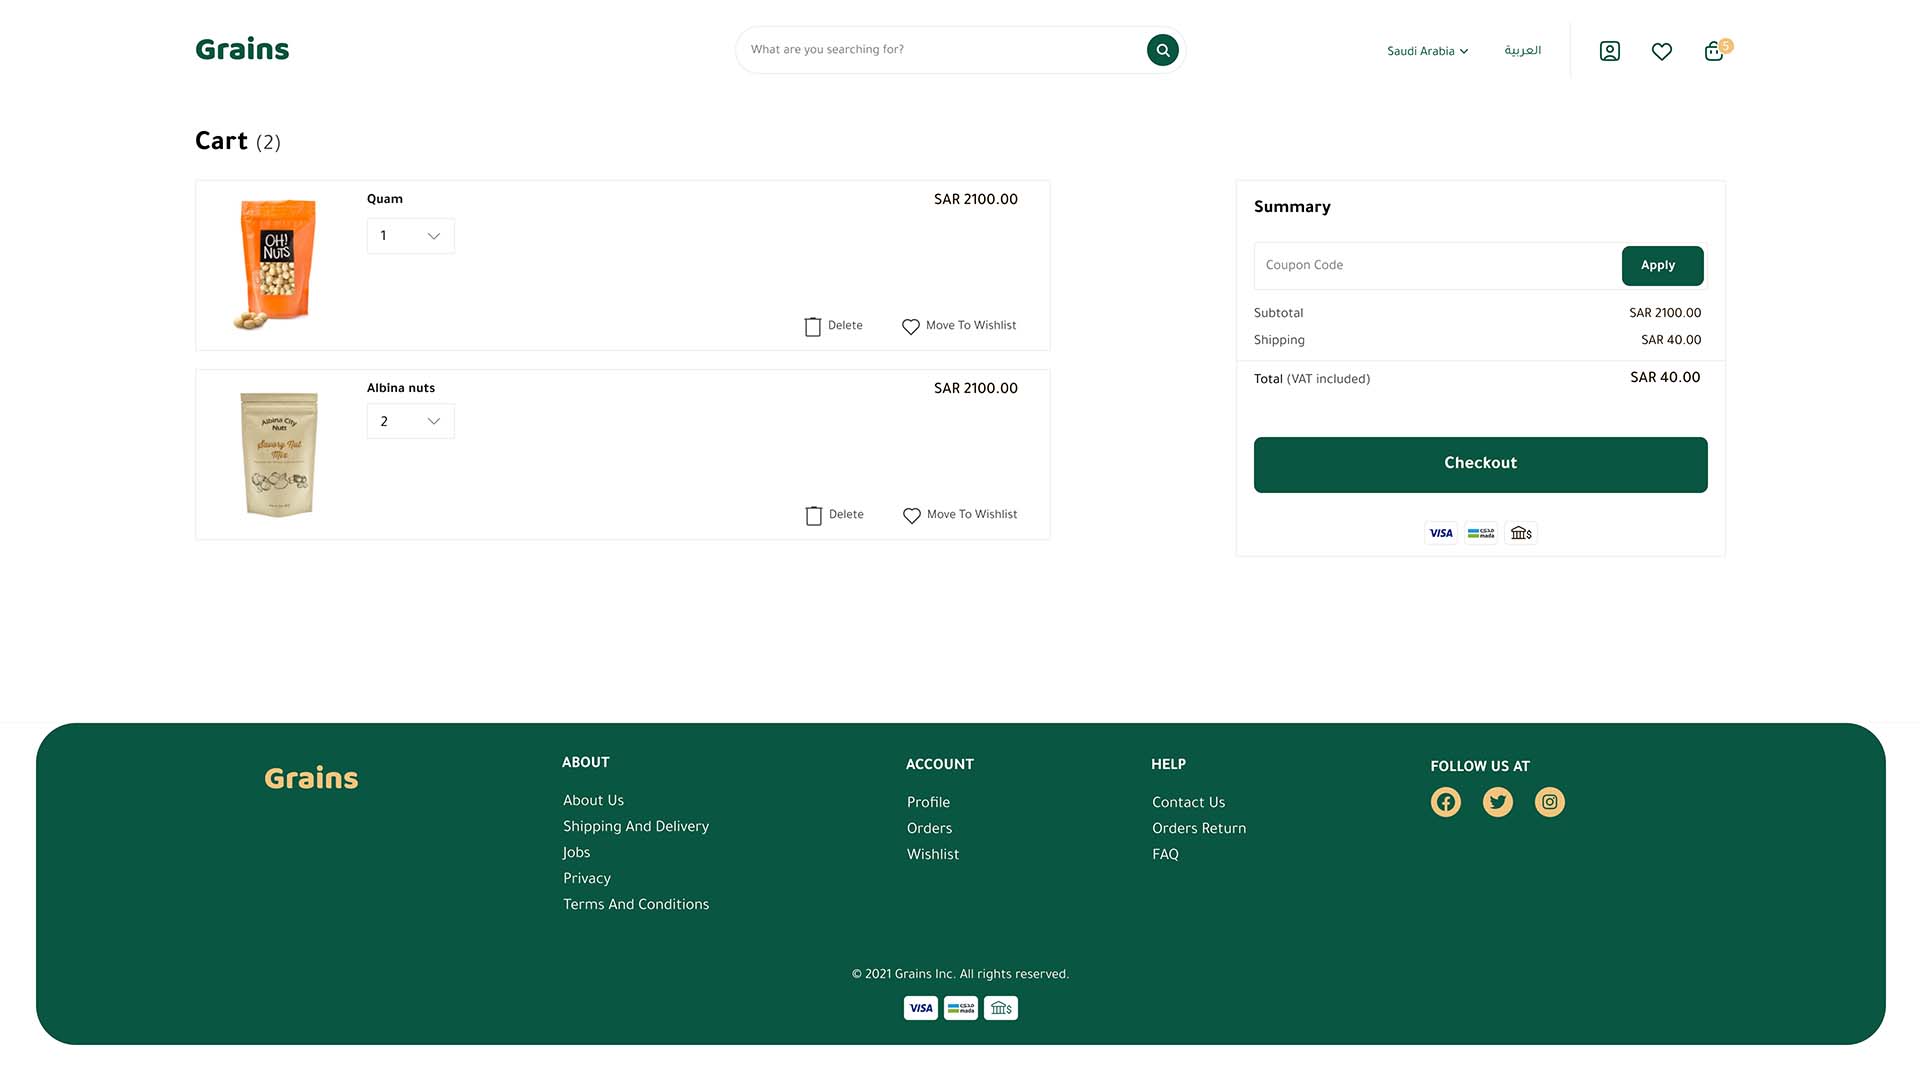Open the Privacy footer link
1921x1080 pixels.
pyautogui.click(x=587, y=879)
